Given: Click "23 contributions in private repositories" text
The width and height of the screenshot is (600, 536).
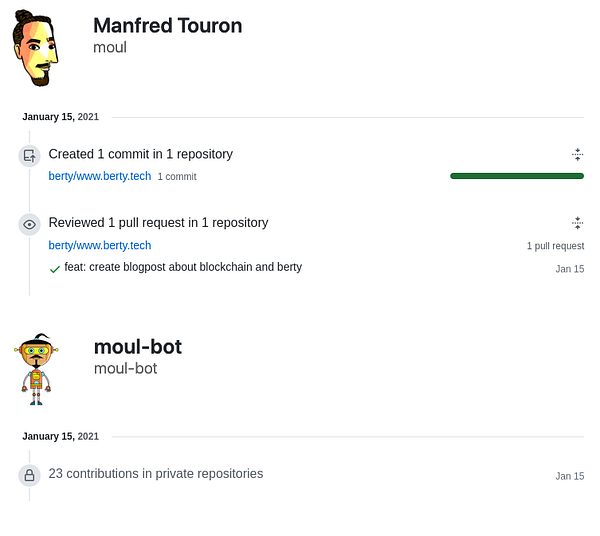Looking at the screenshot, I should pyautogui.click(x=155, y=473).
